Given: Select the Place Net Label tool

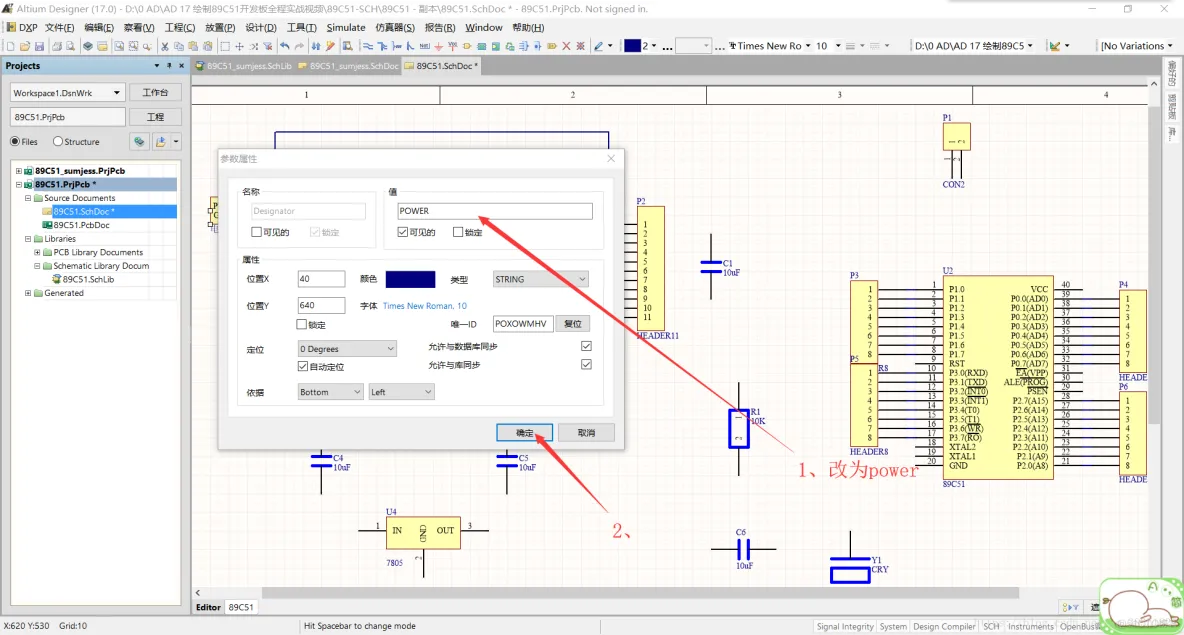Looking at the screenshot, I should pyautogui.click(x=424, y=46).
